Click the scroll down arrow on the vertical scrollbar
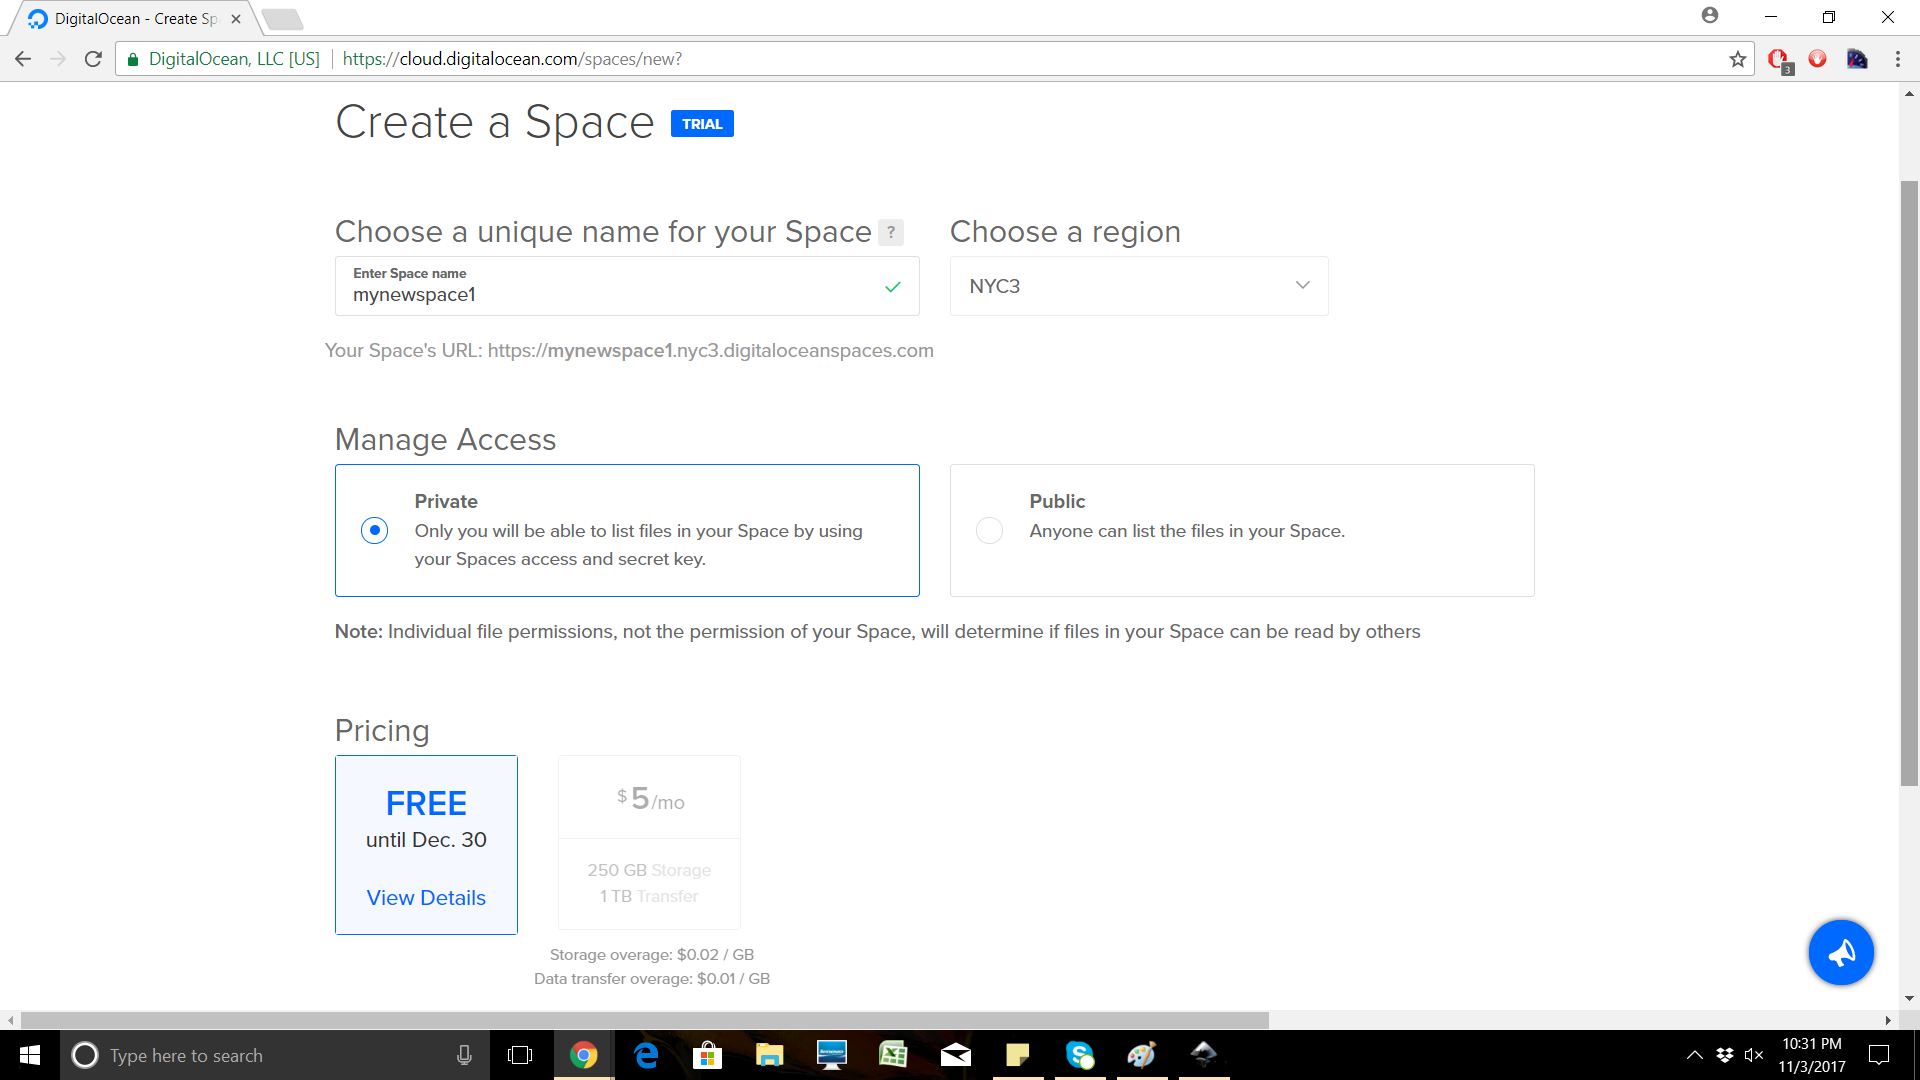Screen dimensions: 1920x1080 click(1909, 998)
